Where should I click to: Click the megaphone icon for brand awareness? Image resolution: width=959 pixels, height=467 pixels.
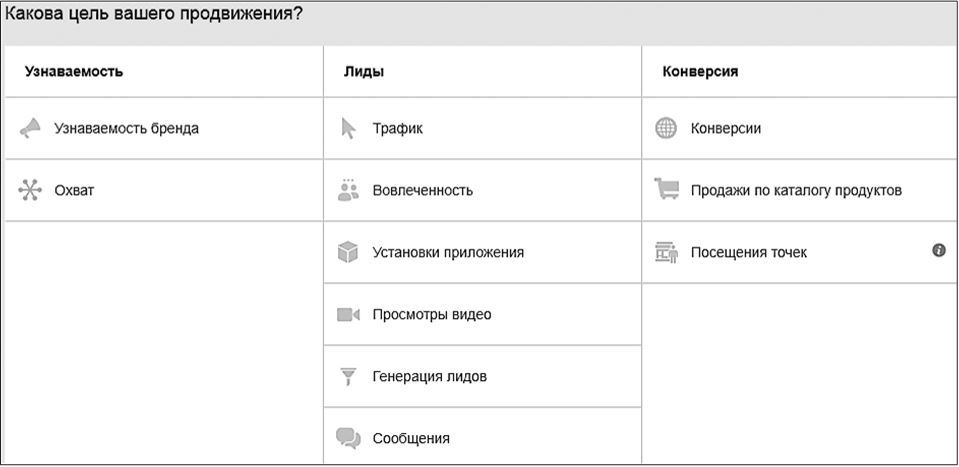click(x=30, y=128)
